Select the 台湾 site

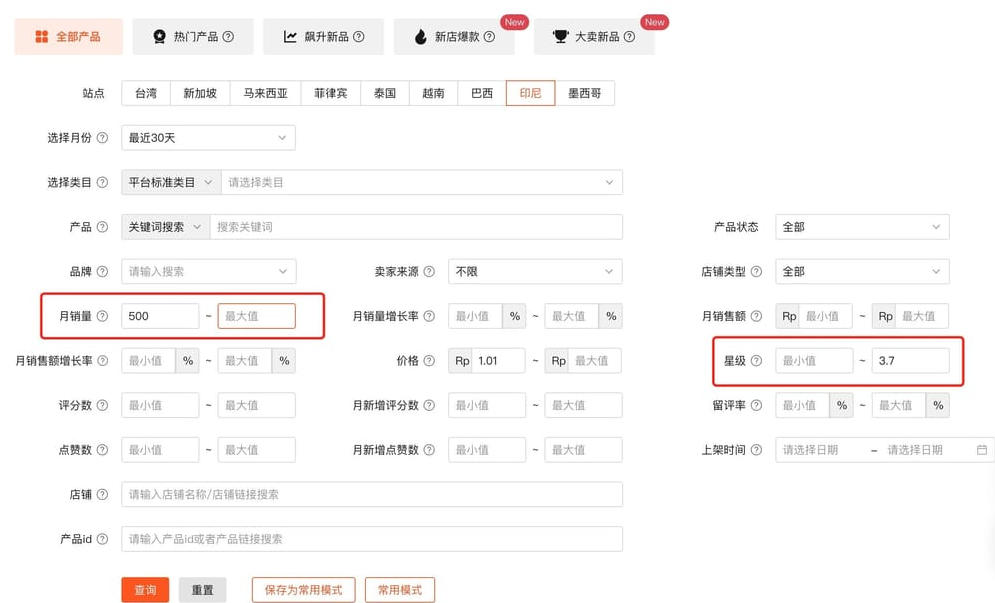(x=146, y=93)
